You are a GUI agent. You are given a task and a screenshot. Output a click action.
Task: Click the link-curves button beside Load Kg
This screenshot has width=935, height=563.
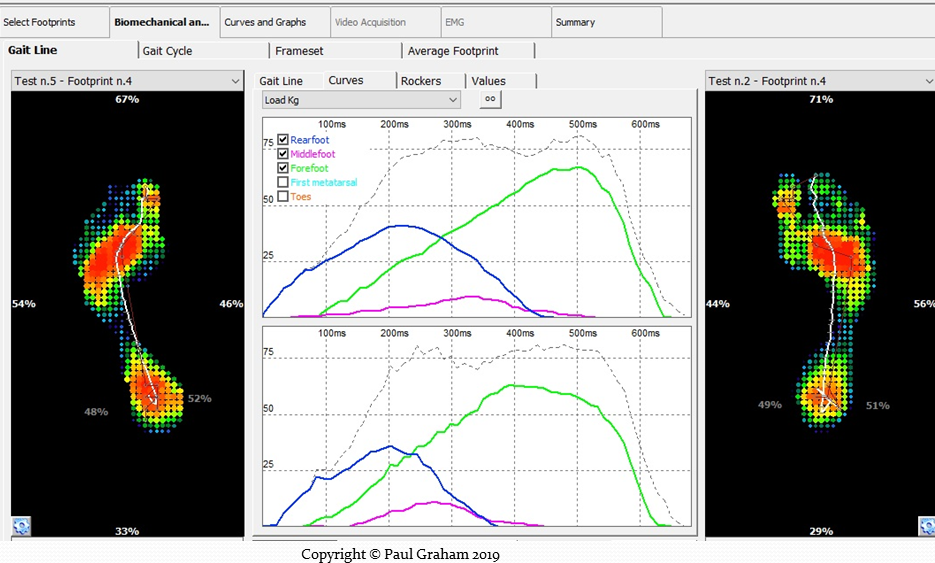click(490, 100)
